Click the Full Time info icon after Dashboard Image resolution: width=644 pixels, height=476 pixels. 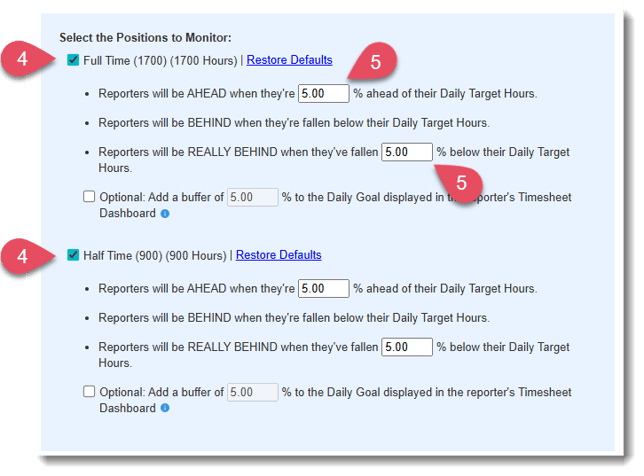click(165, 213)
